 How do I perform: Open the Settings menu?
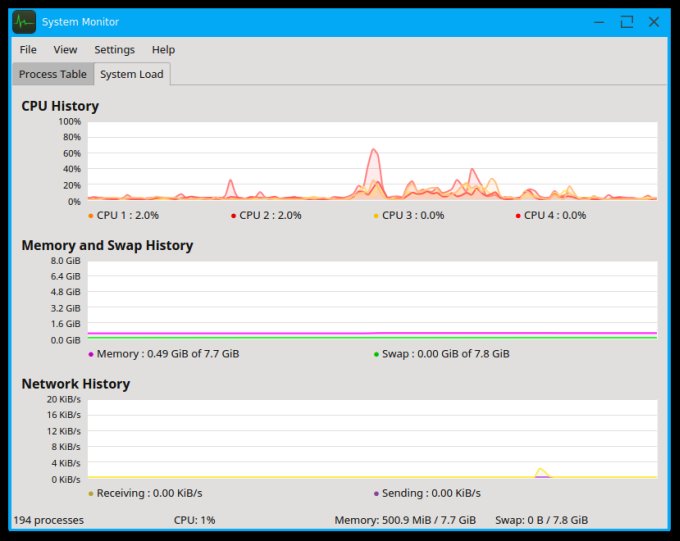click(x=114, y=49)
